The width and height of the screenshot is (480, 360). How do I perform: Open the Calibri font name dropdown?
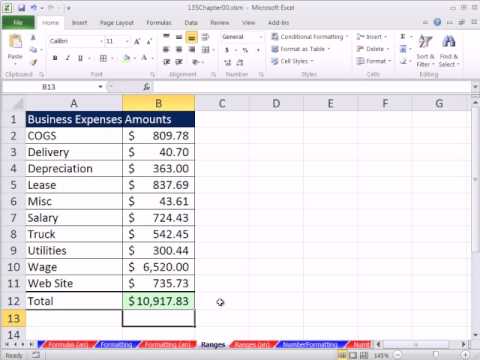[x=100, y=41]
